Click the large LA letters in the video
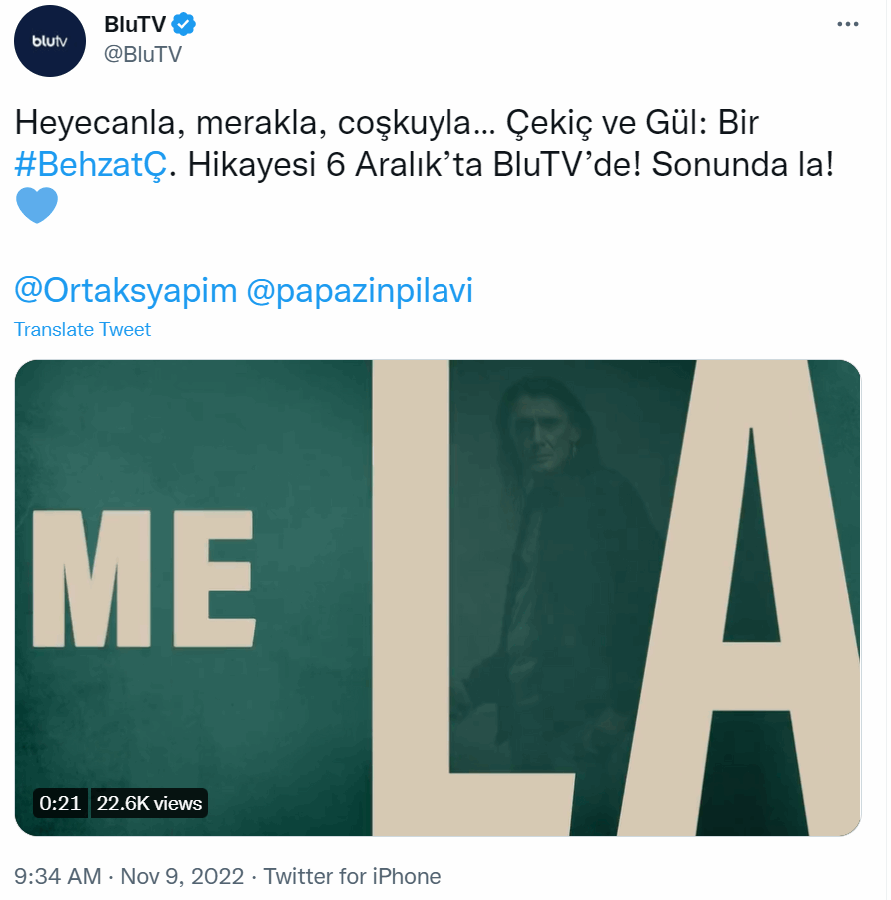Viewport: 891px width, 900px height. pos(616,598)
